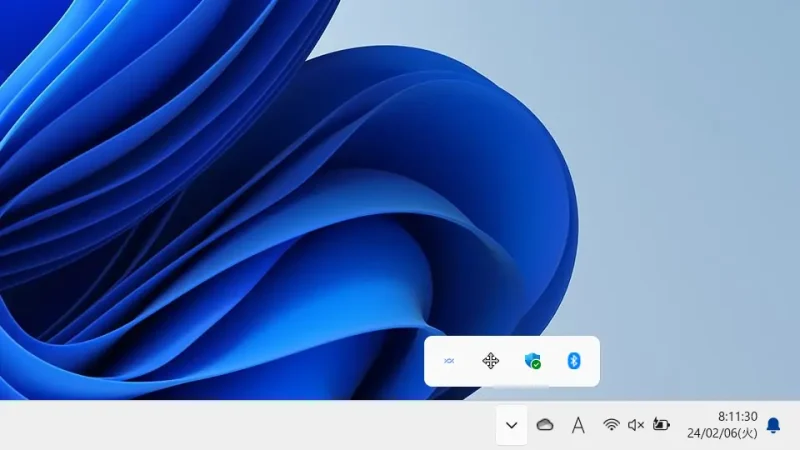Toggle IME input mode with the 'A' indicator
The image size is (800, 450).
click(578, 425)
